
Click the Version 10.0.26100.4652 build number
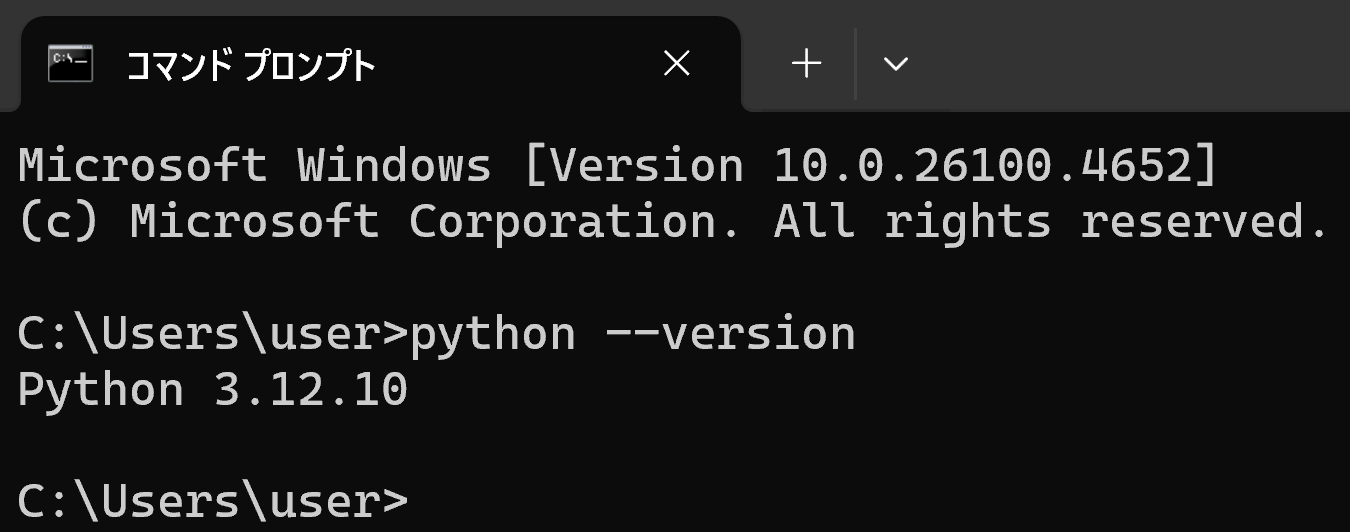[x=870, y=166]
